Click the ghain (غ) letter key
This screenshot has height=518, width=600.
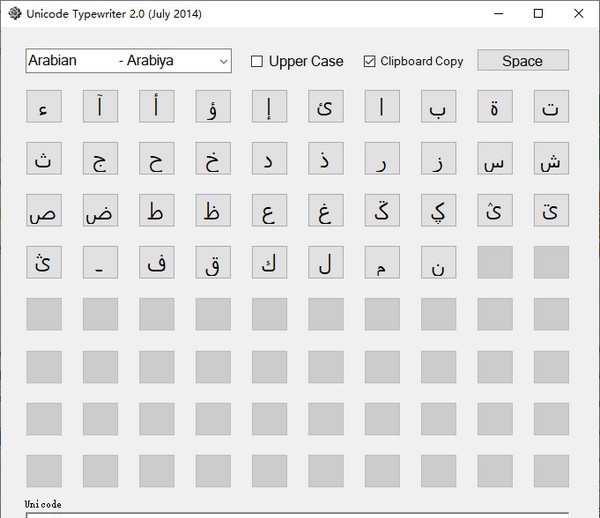326,210
